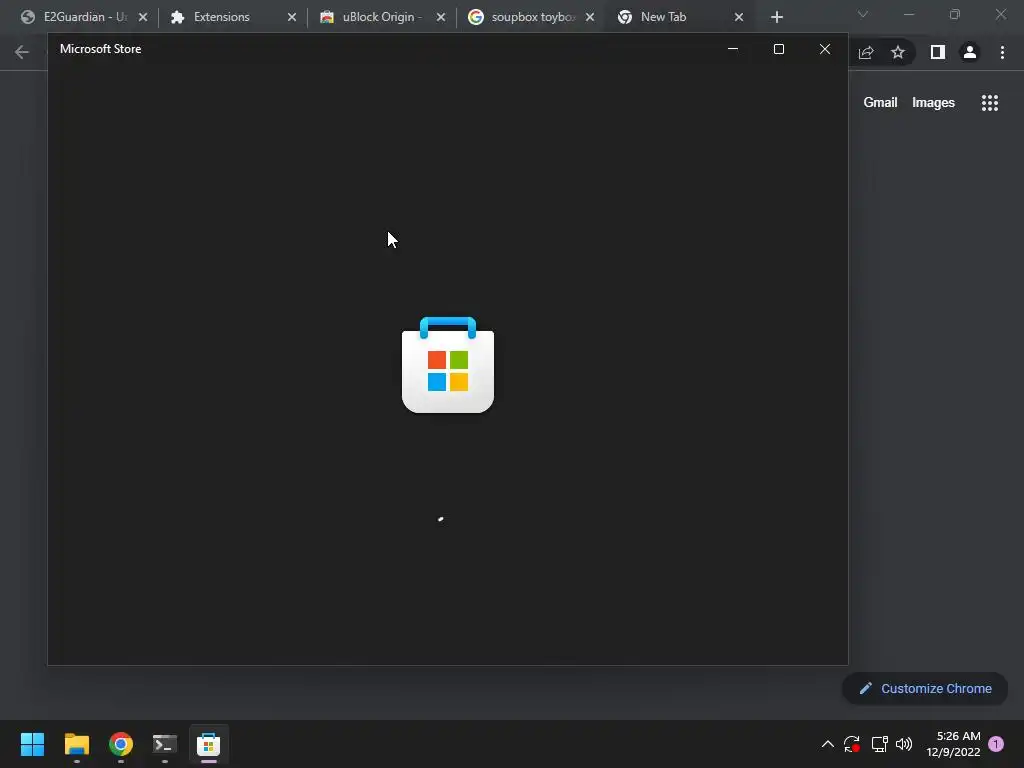
Task: Switch to the soupbox toybox Google tab
Action: (530, 17)
